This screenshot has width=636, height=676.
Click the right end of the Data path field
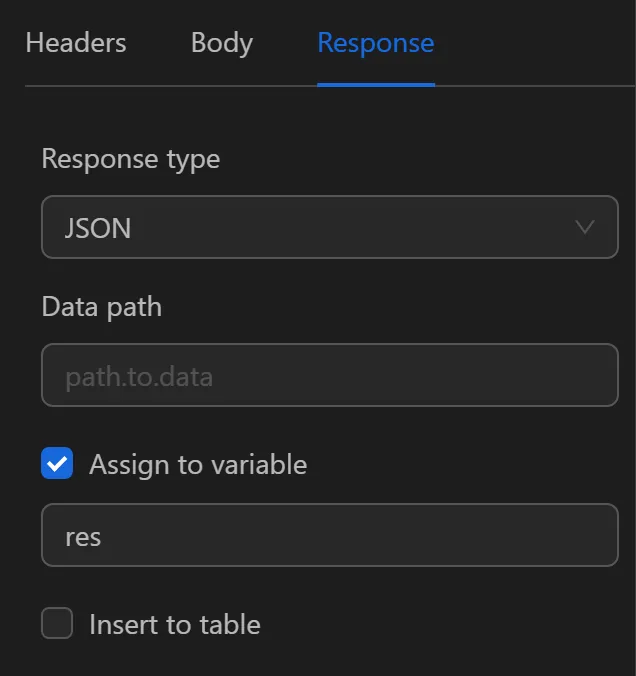coord(595,376)
